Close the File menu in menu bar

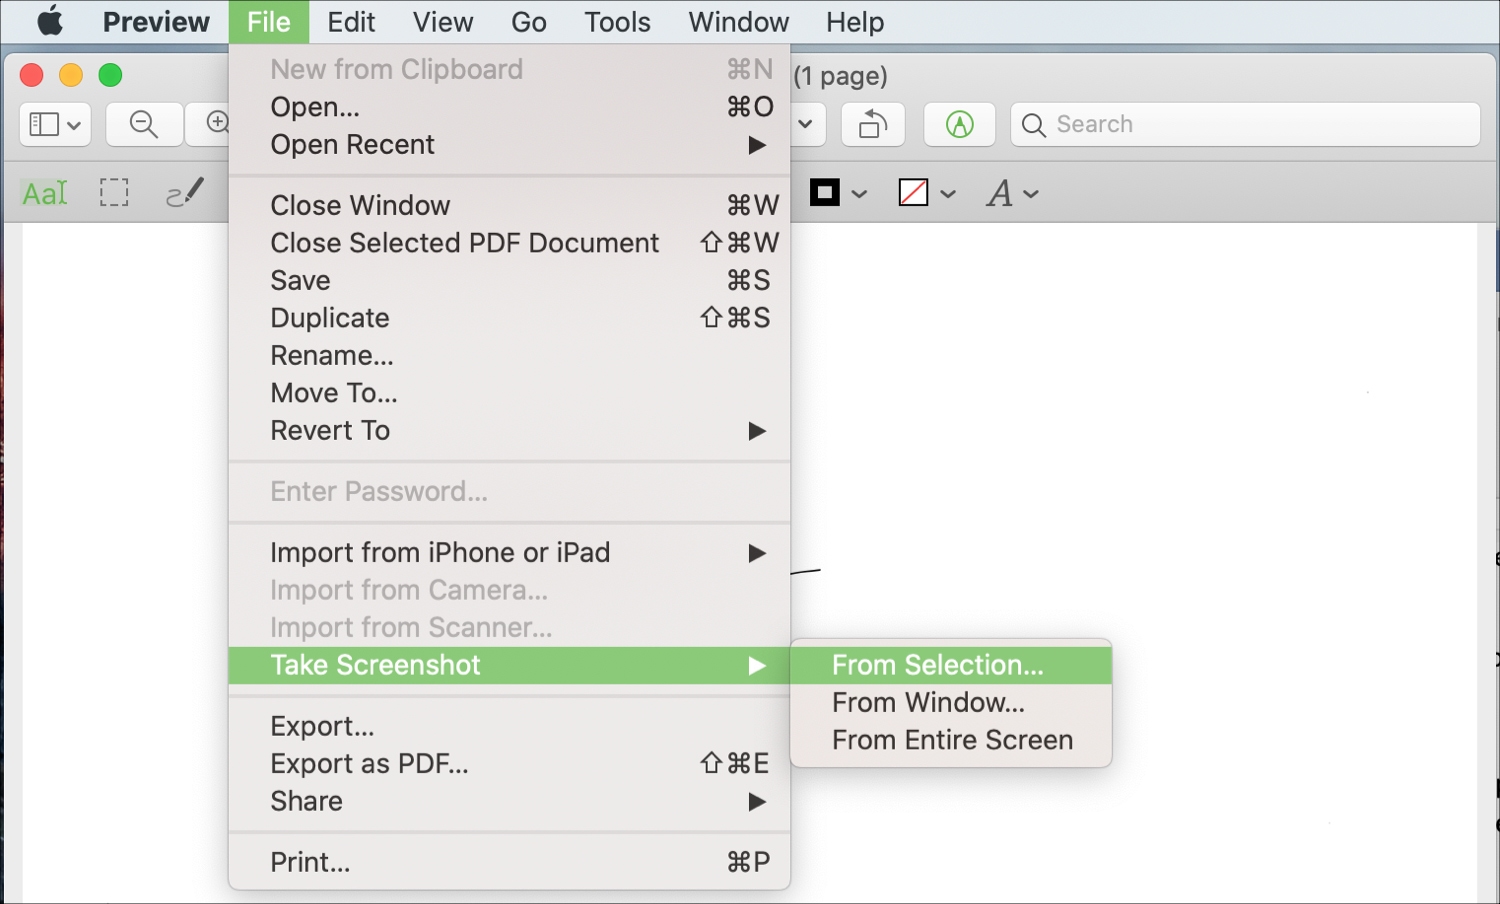pos(269,21)
